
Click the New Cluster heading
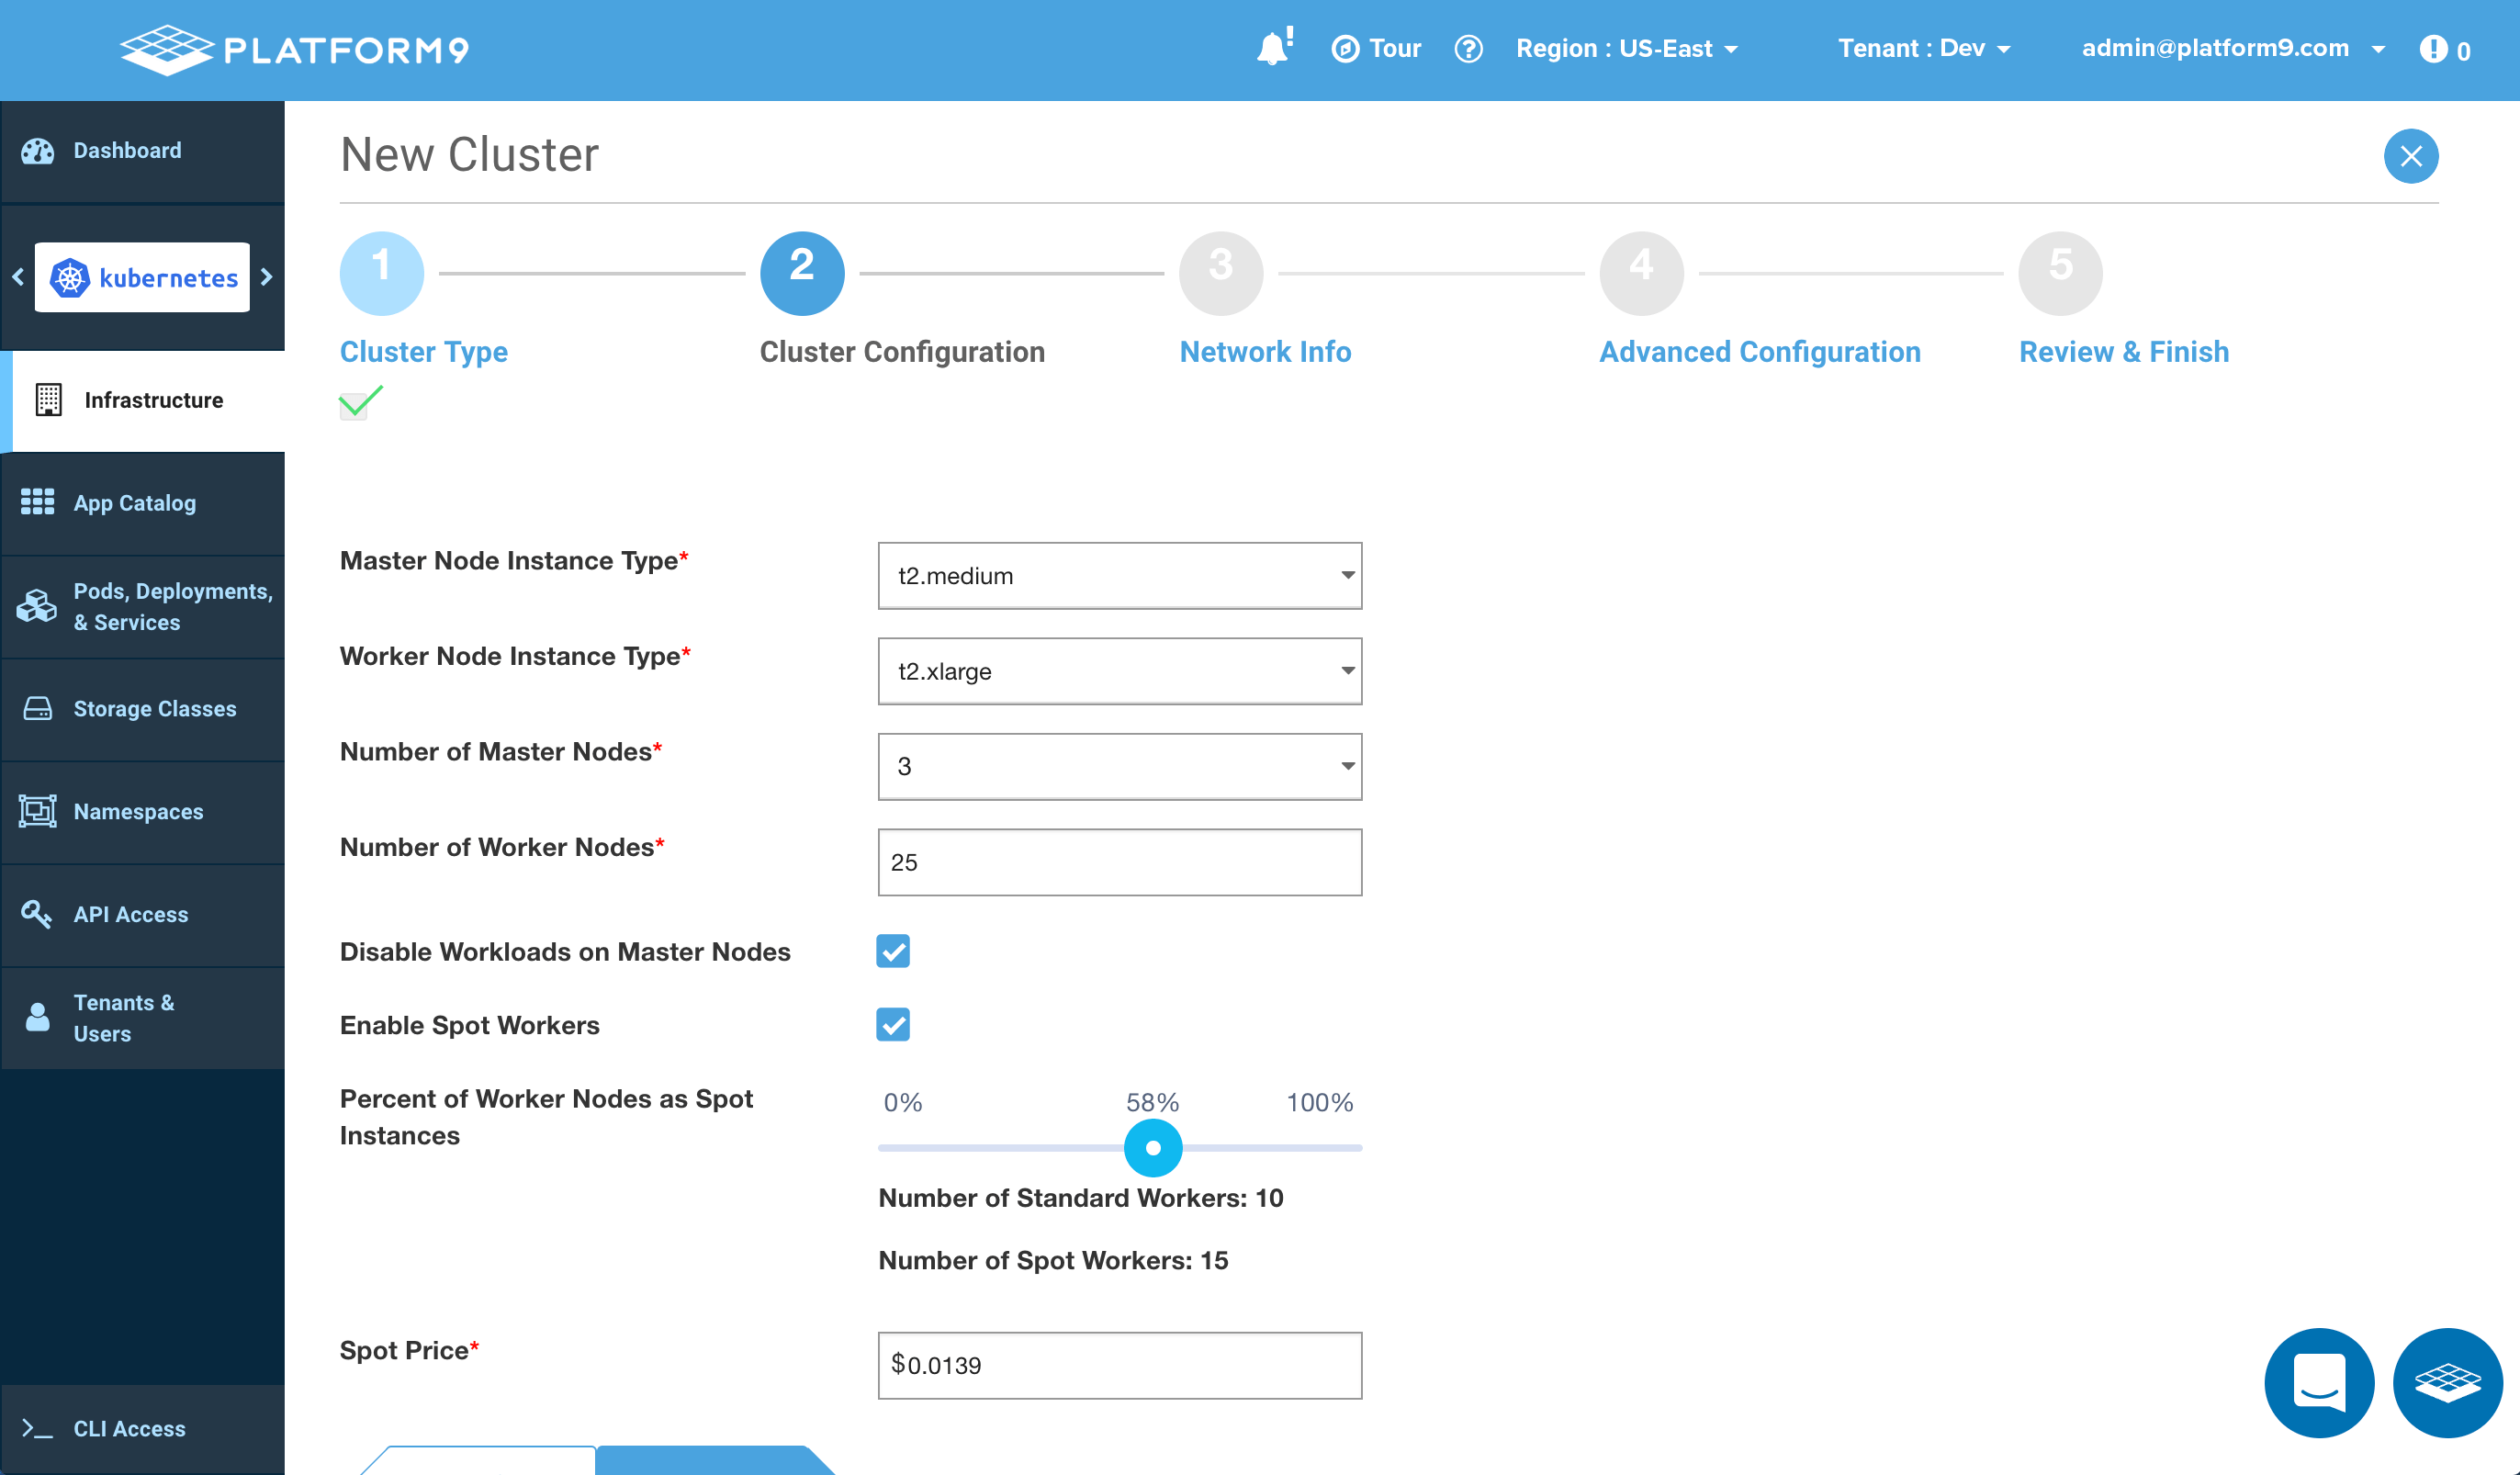point(469,155)
